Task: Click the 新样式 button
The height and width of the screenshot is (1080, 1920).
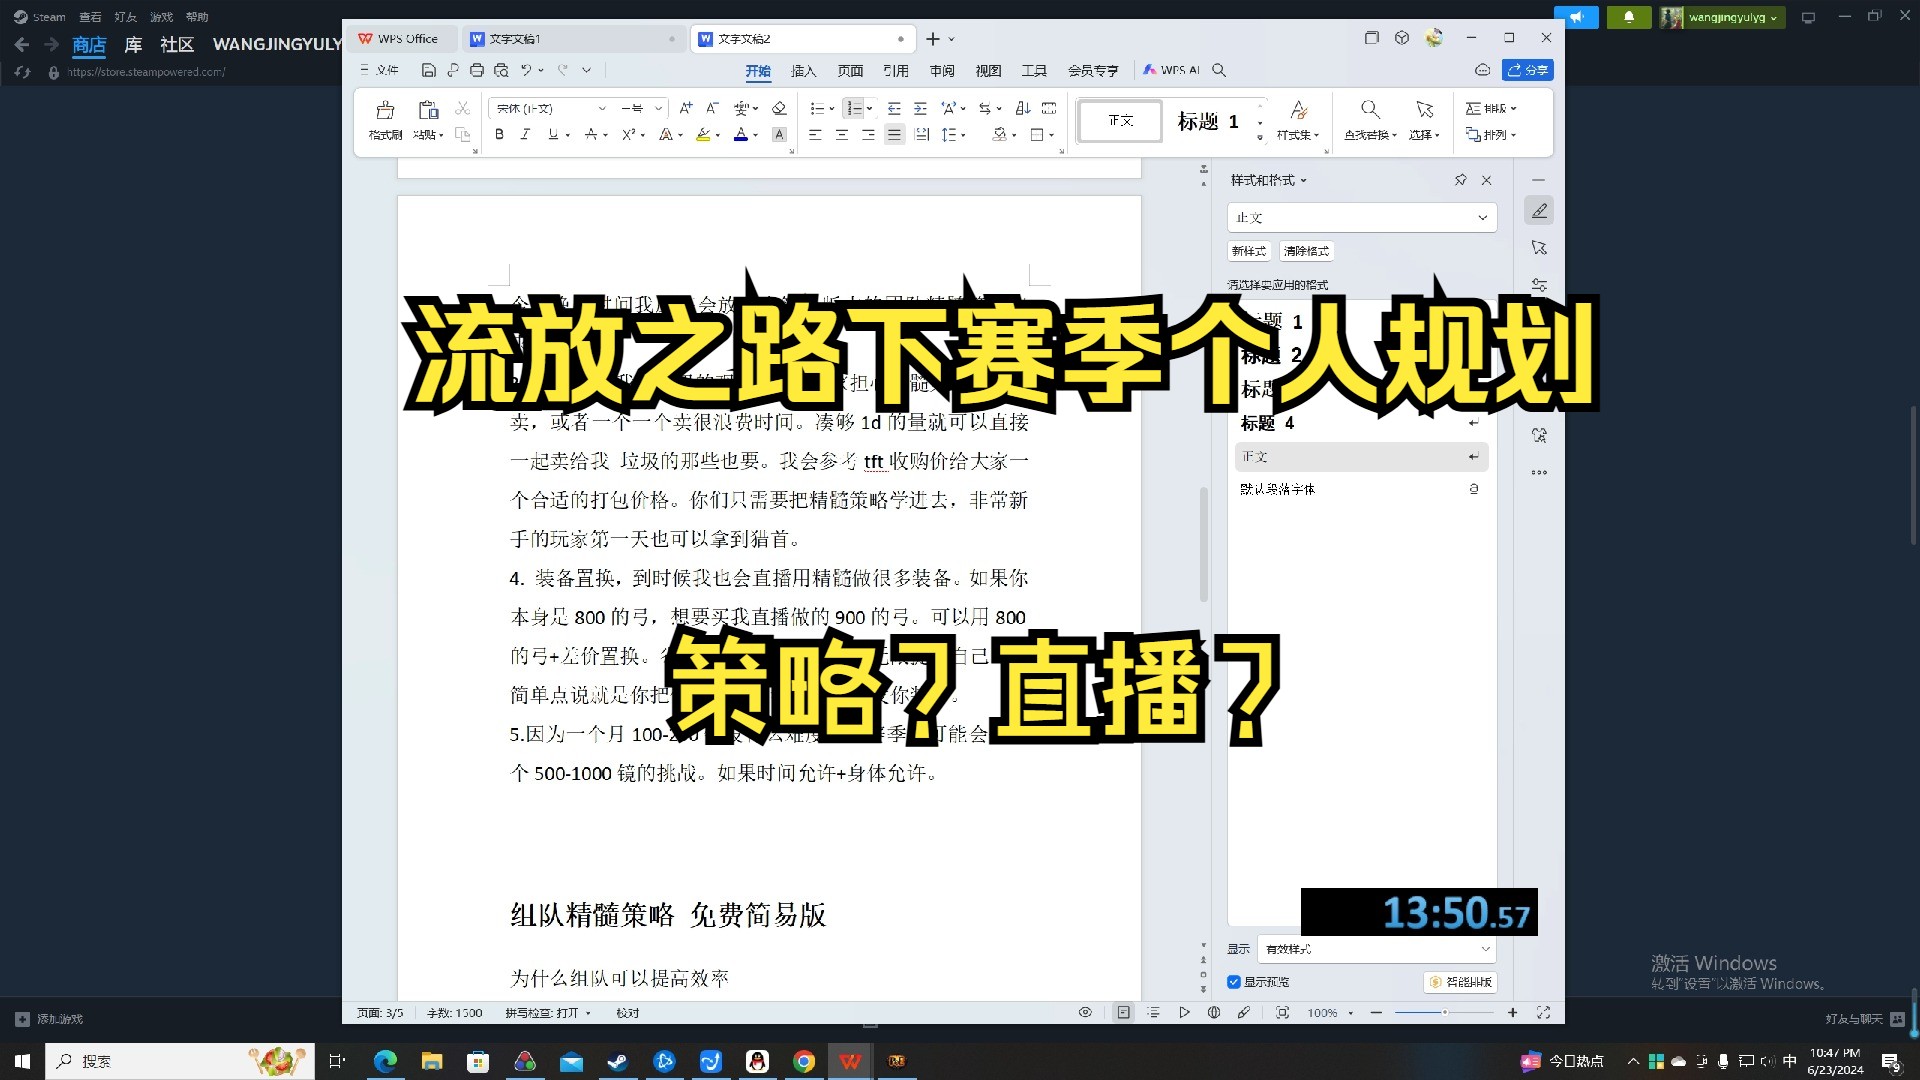Action: tap(1249, 251)
